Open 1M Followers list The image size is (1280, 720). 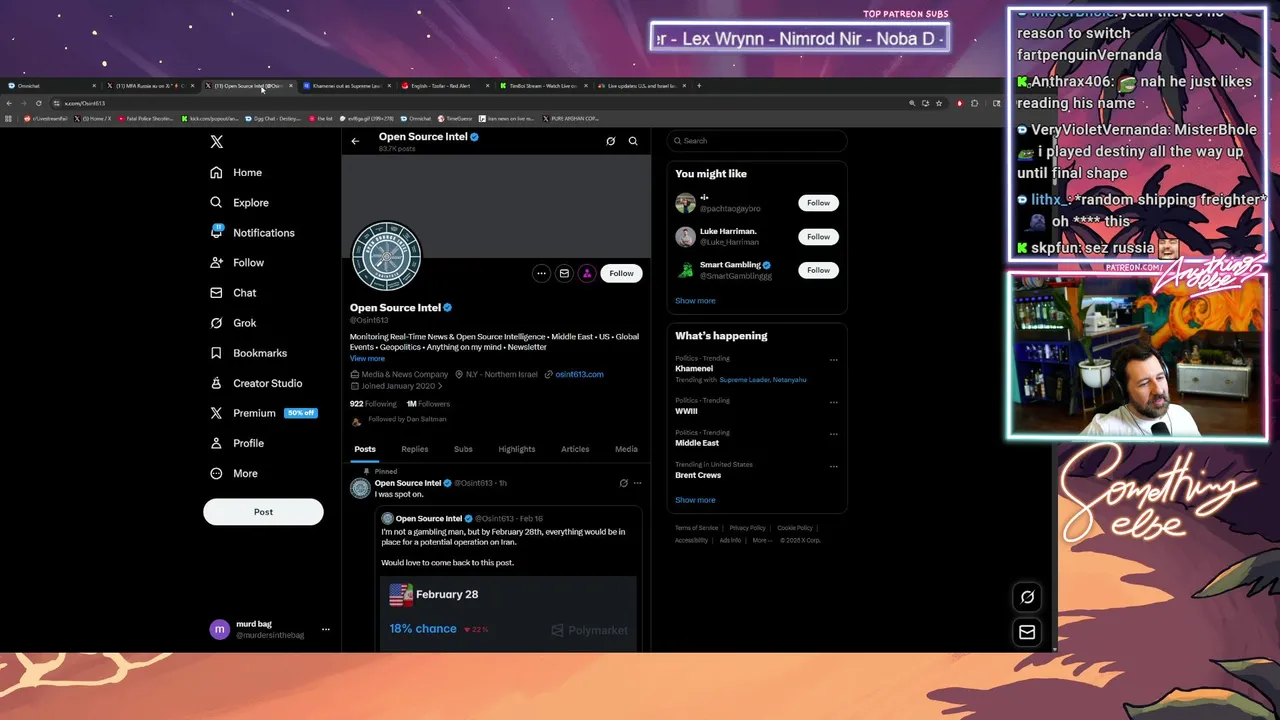coord(428,404)
